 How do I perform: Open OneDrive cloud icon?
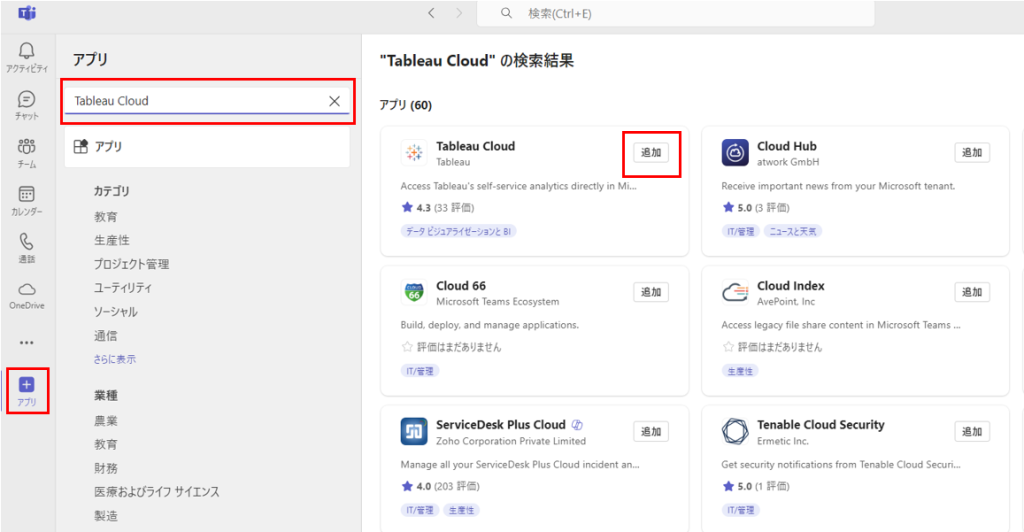(27, 290)
